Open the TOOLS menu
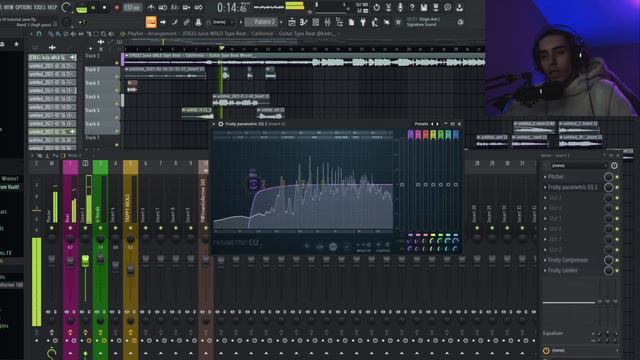 (x=41, y=7)
